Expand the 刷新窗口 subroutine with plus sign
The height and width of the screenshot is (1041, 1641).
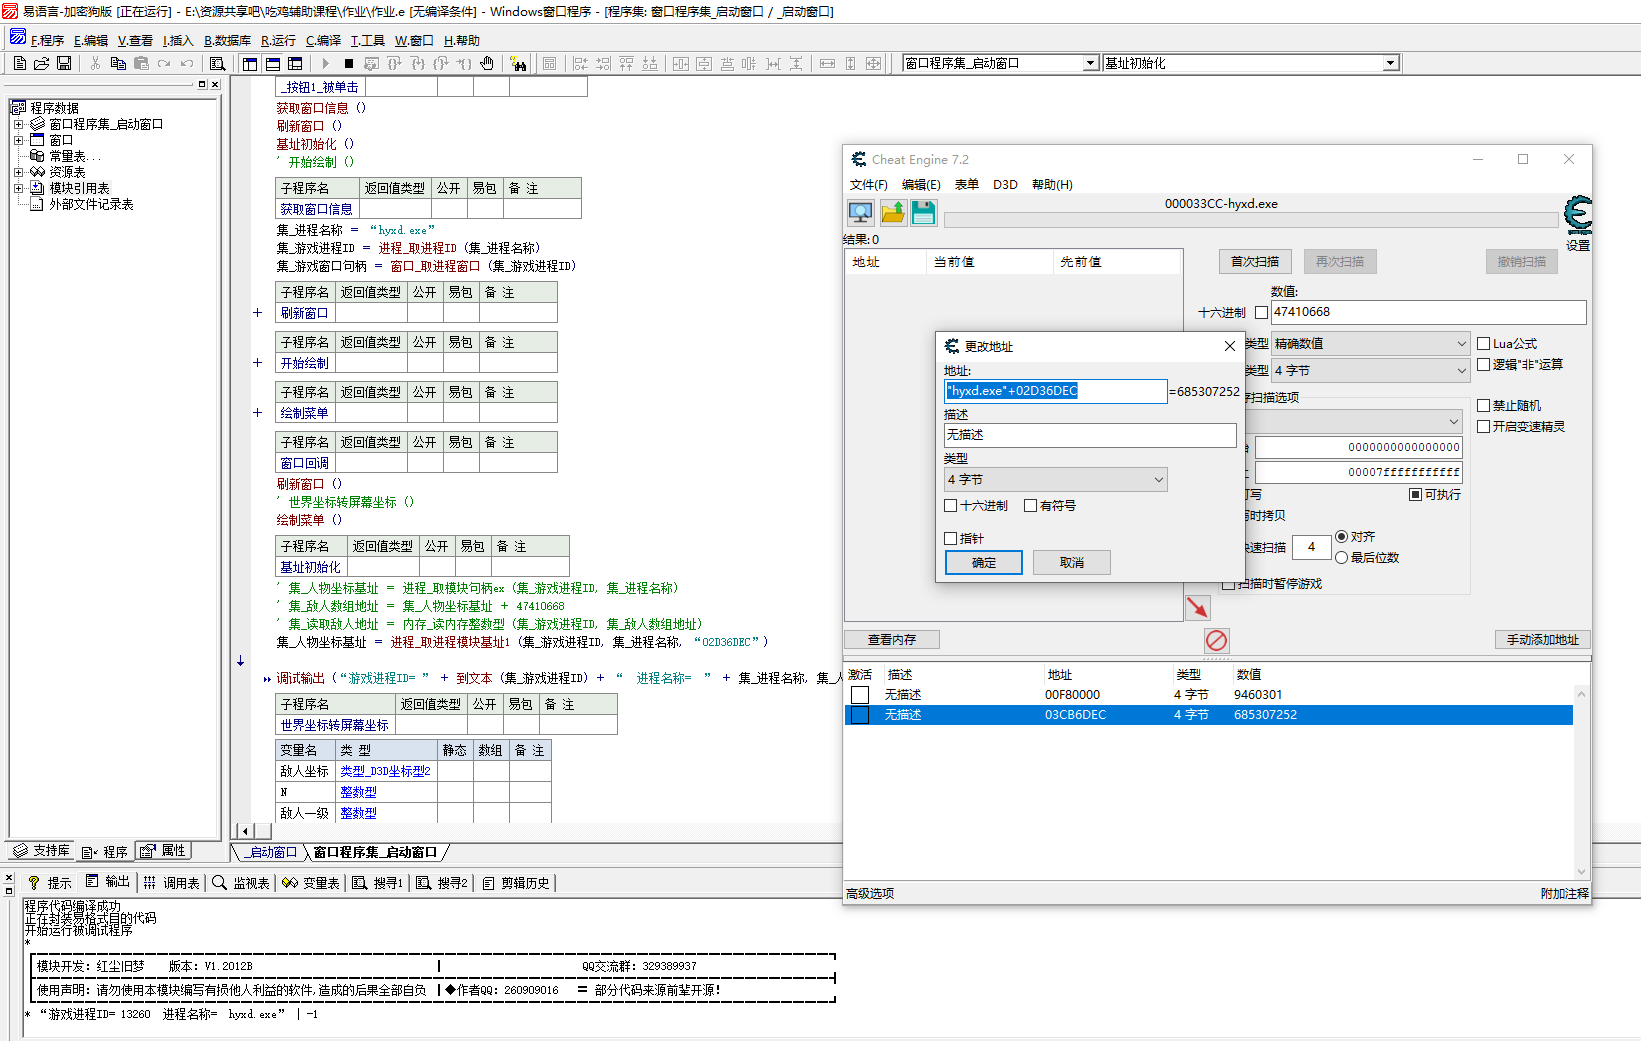click(257, 313)
